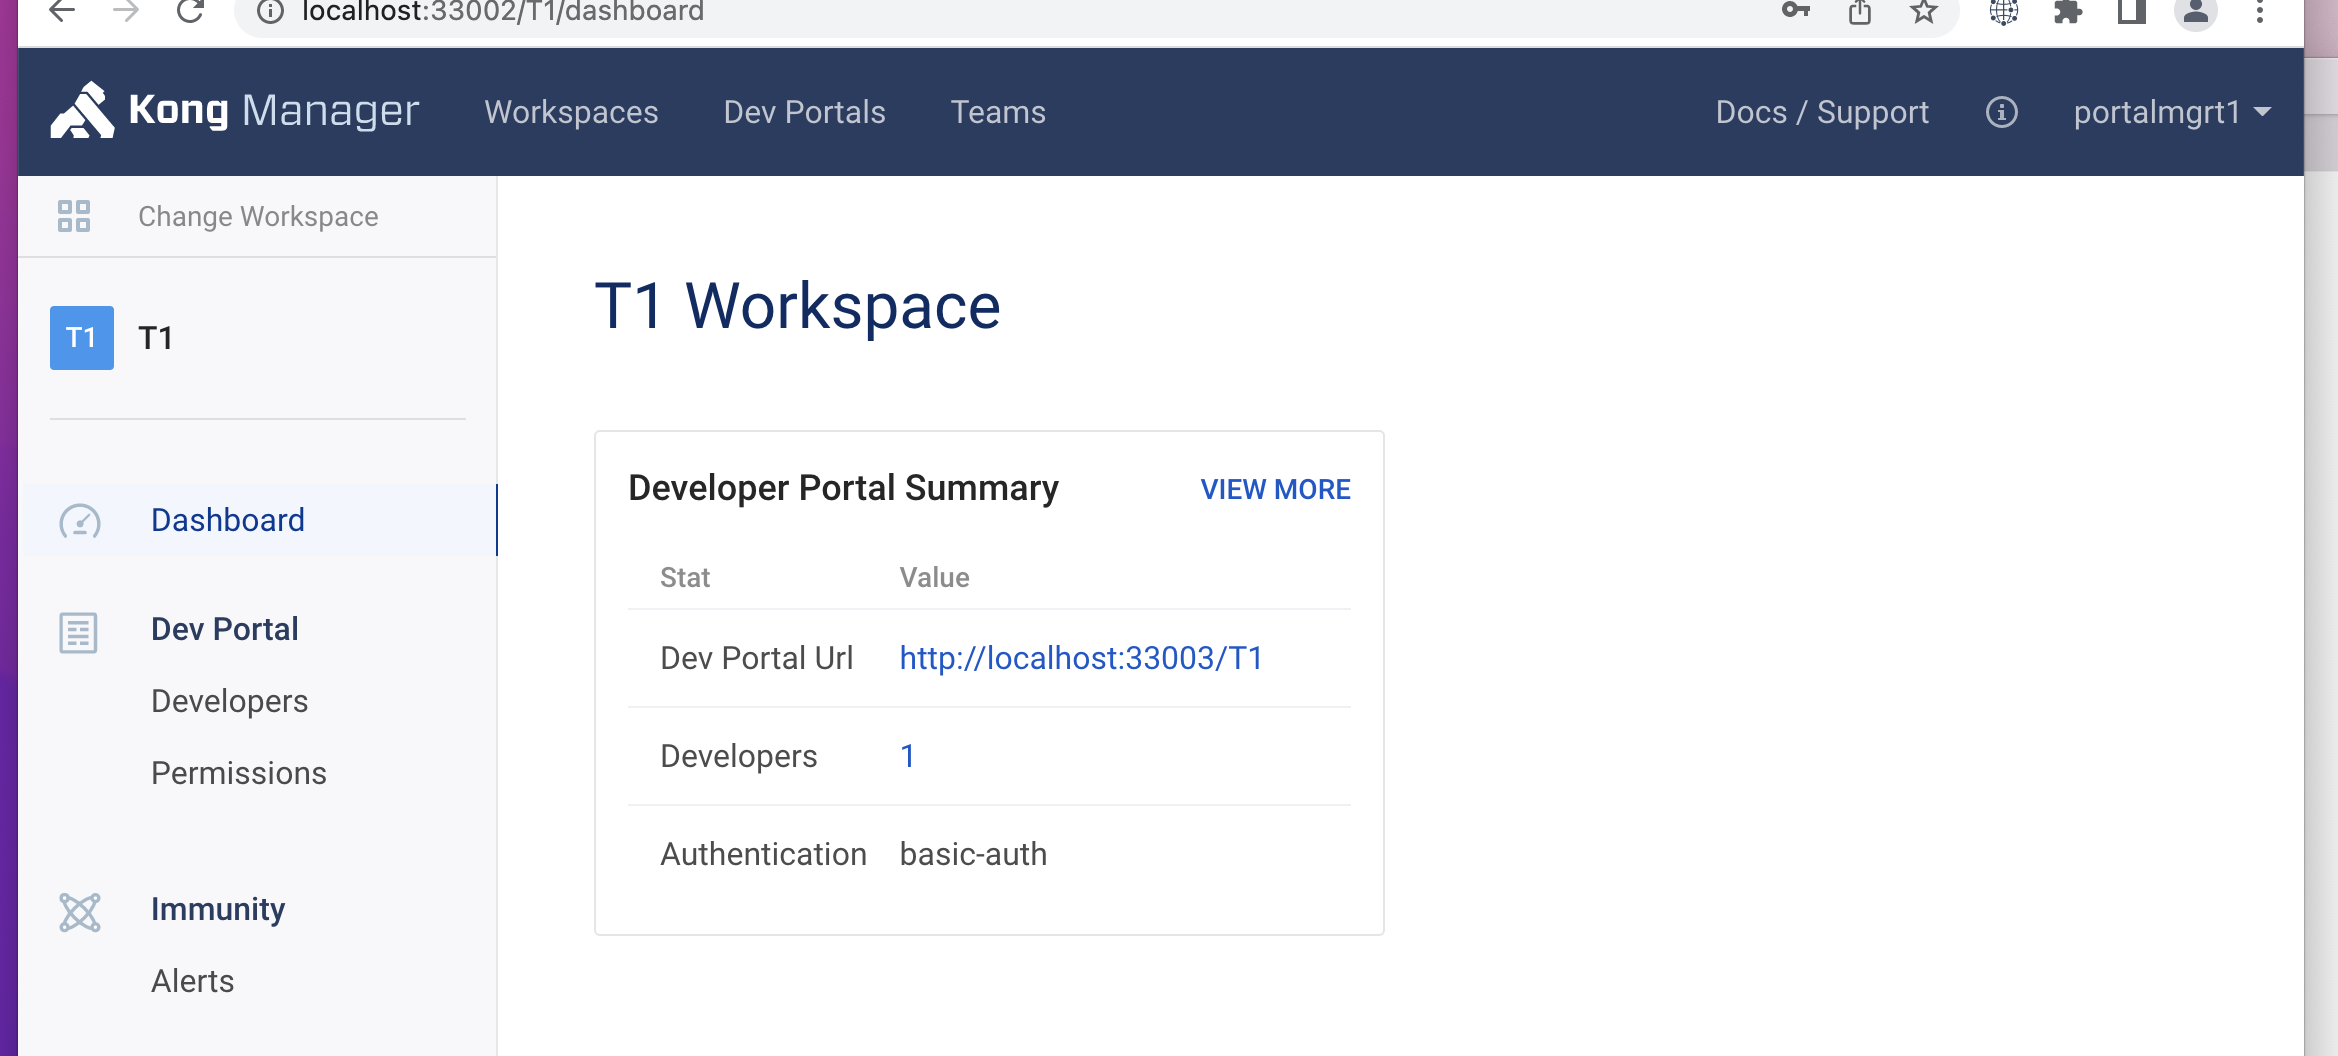Open the Chrome three-dot menu
Viewport: 2338px width, 1056px height.
(x=2260, y=12)
